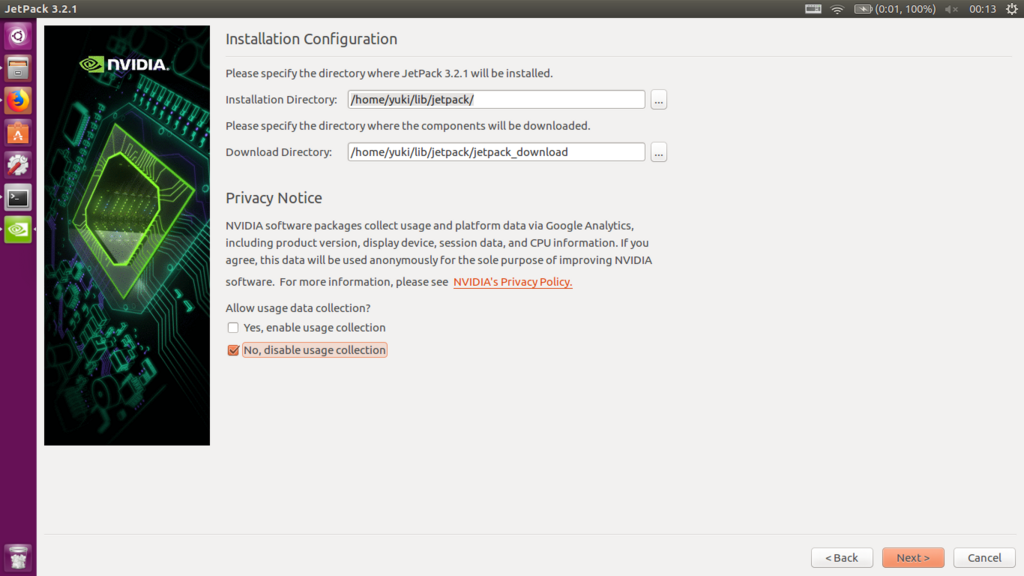Click NVIDIA banner image

coord(127,236)
